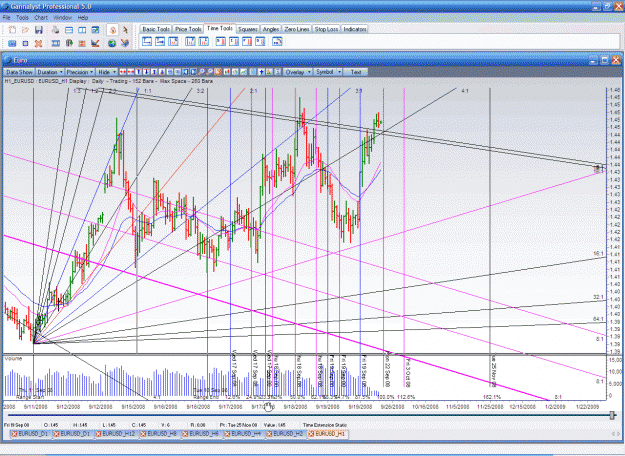Click the 162.1% time extension label
The height and width of the screenshot is (456, 625).
click(492, 397)
